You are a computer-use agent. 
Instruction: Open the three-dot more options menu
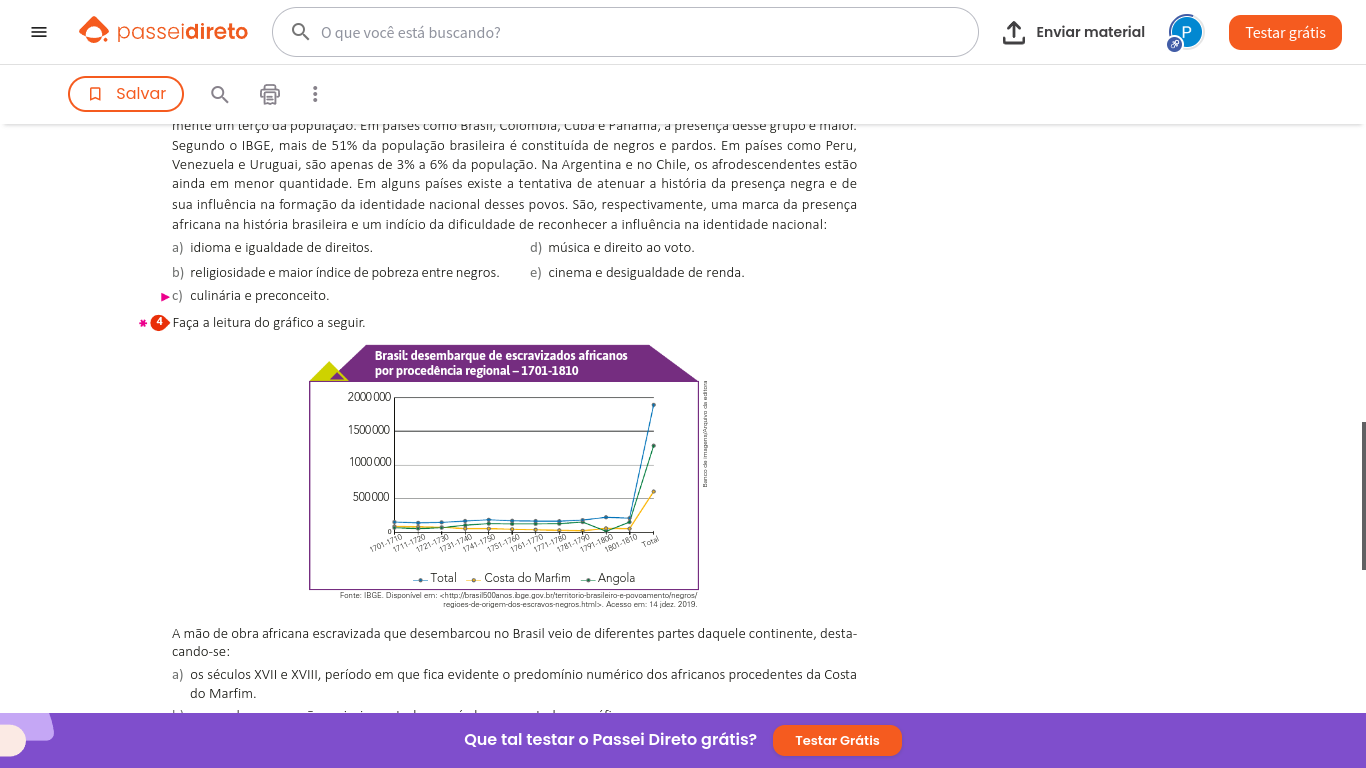click(315, 94)
